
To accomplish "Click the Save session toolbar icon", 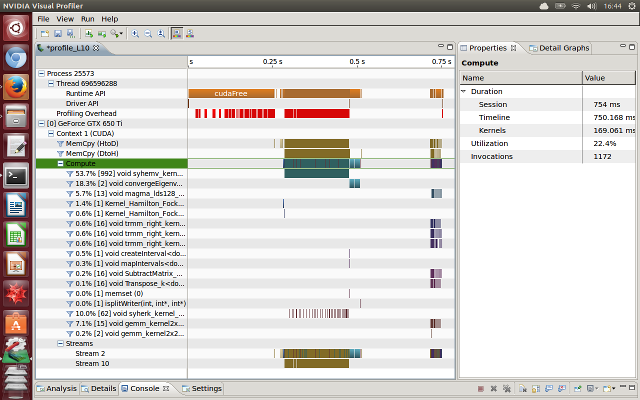I will coord(58,34).
